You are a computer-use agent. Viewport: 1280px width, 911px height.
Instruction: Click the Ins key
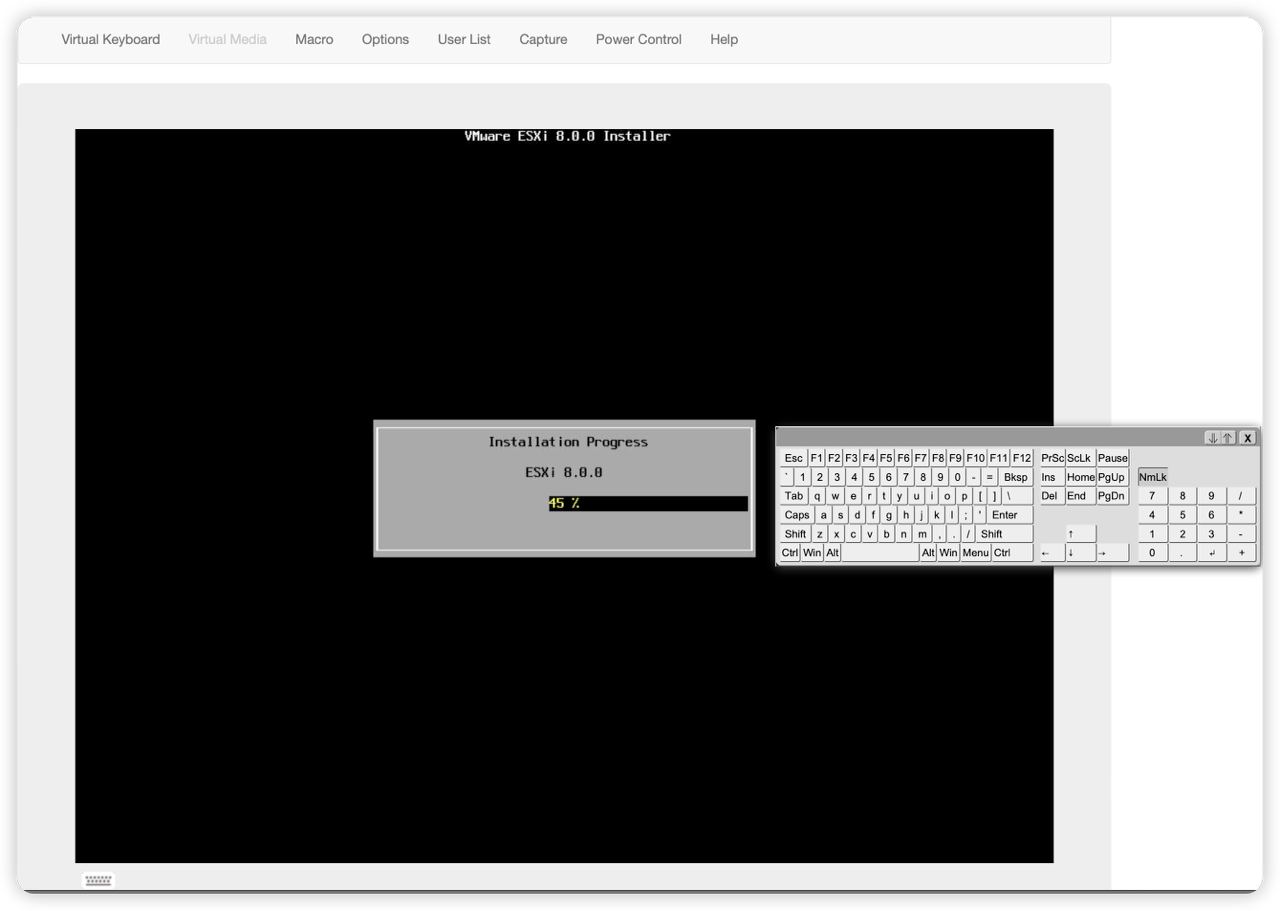(1051, 477)
